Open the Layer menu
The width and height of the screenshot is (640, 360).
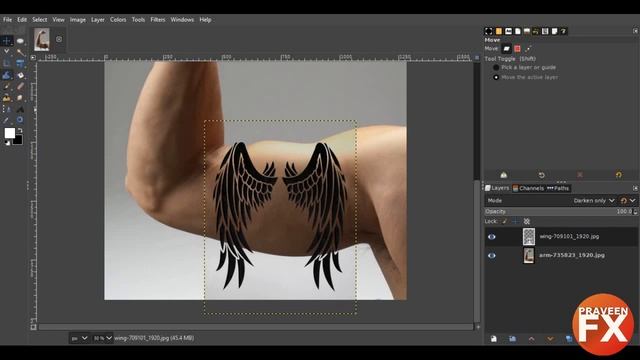tap(98, 20)
